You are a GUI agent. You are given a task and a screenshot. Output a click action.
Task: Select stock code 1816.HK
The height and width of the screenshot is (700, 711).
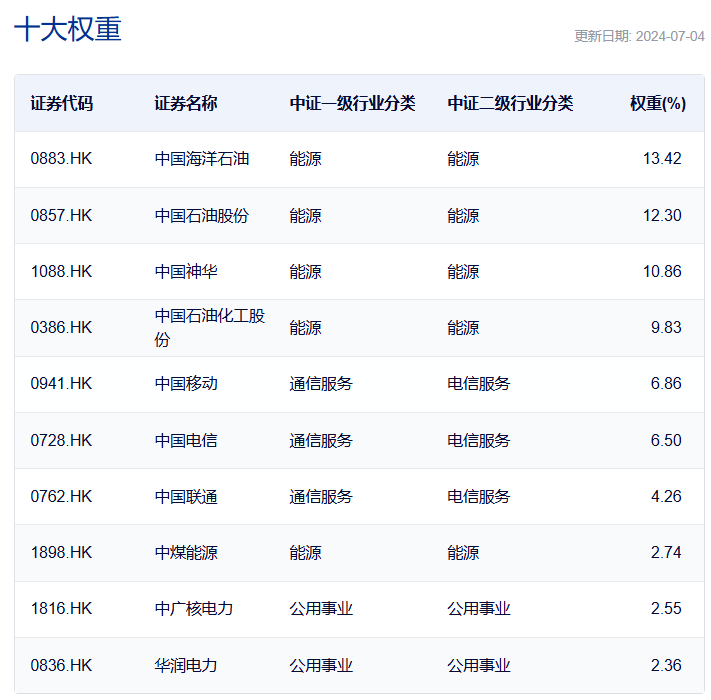(x=61, y=608)
